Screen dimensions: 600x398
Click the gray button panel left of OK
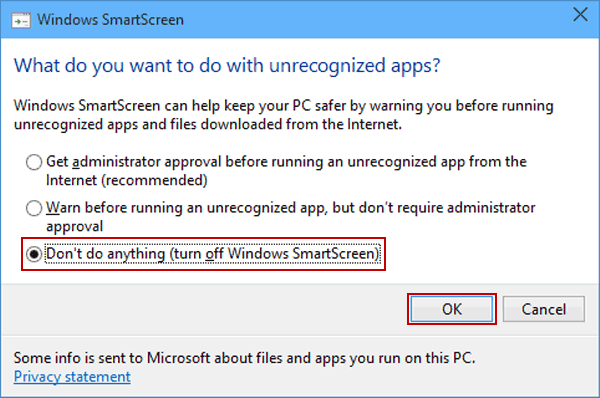click(205, 309)
